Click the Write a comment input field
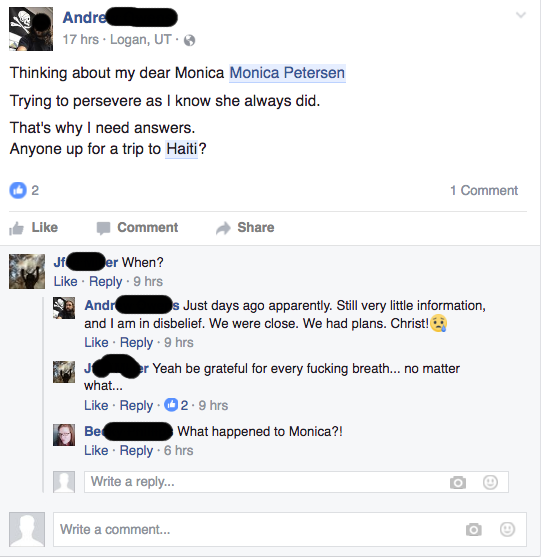Screen dimensions: 541x557 click(x=290, y=529)
